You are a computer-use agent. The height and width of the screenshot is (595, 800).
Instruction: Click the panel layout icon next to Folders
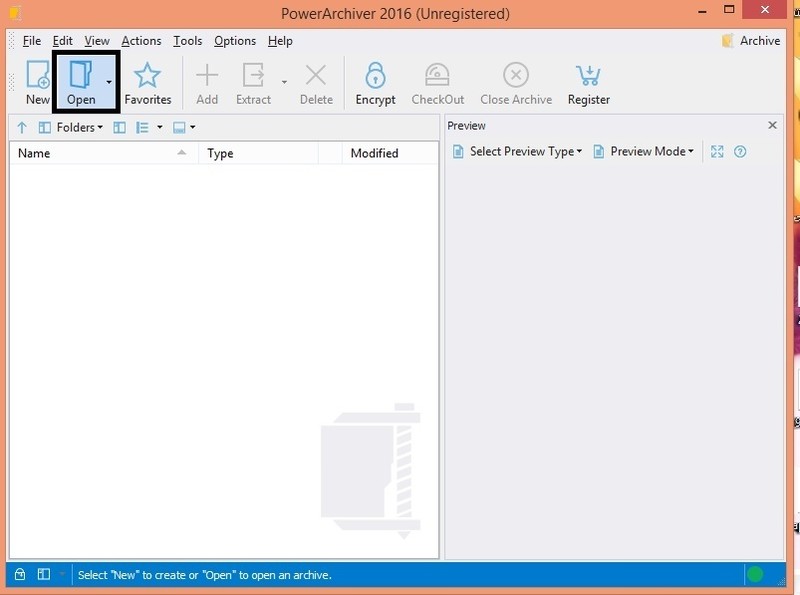(119, 127)
